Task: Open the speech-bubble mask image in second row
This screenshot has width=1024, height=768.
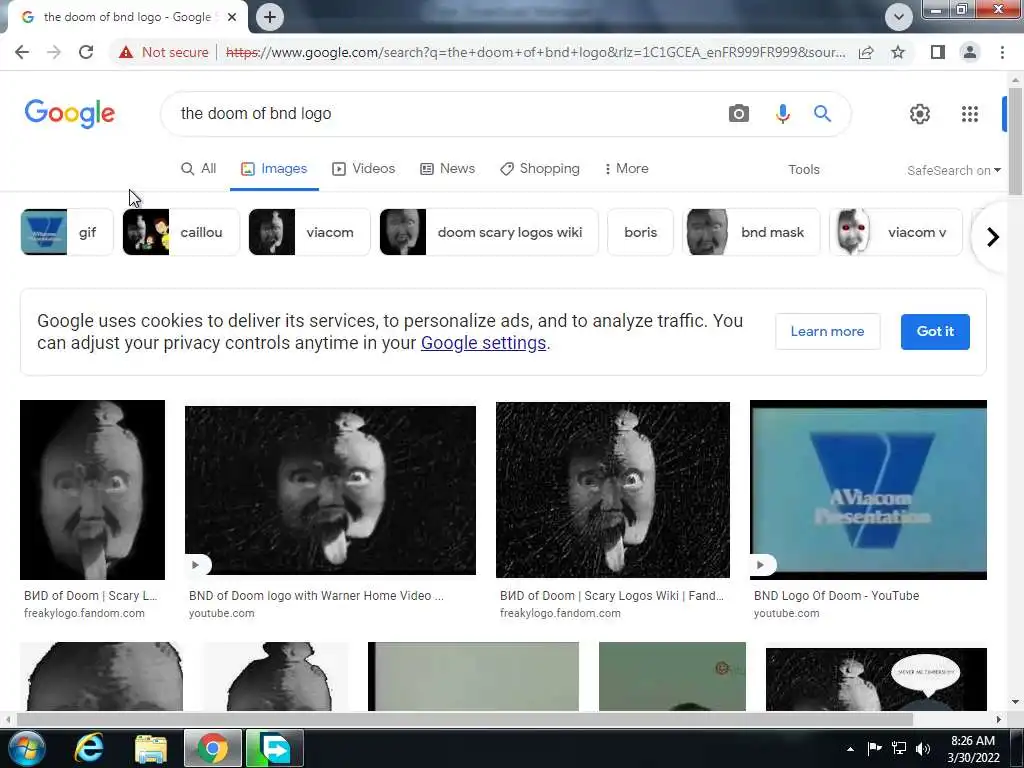Action: point(876,679)
